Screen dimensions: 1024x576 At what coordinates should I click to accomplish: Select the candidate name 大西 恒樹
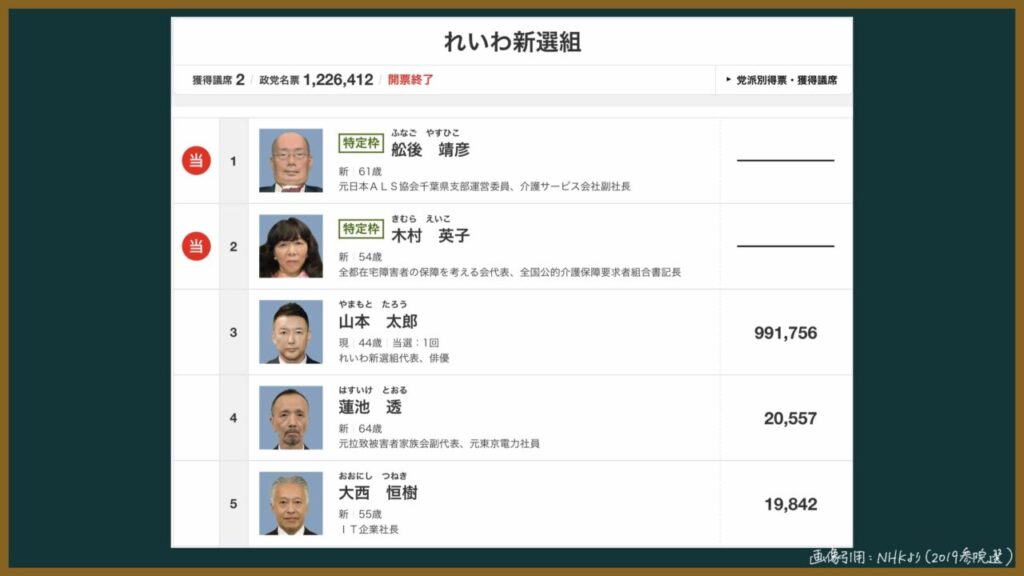click(x=377, y=493)
